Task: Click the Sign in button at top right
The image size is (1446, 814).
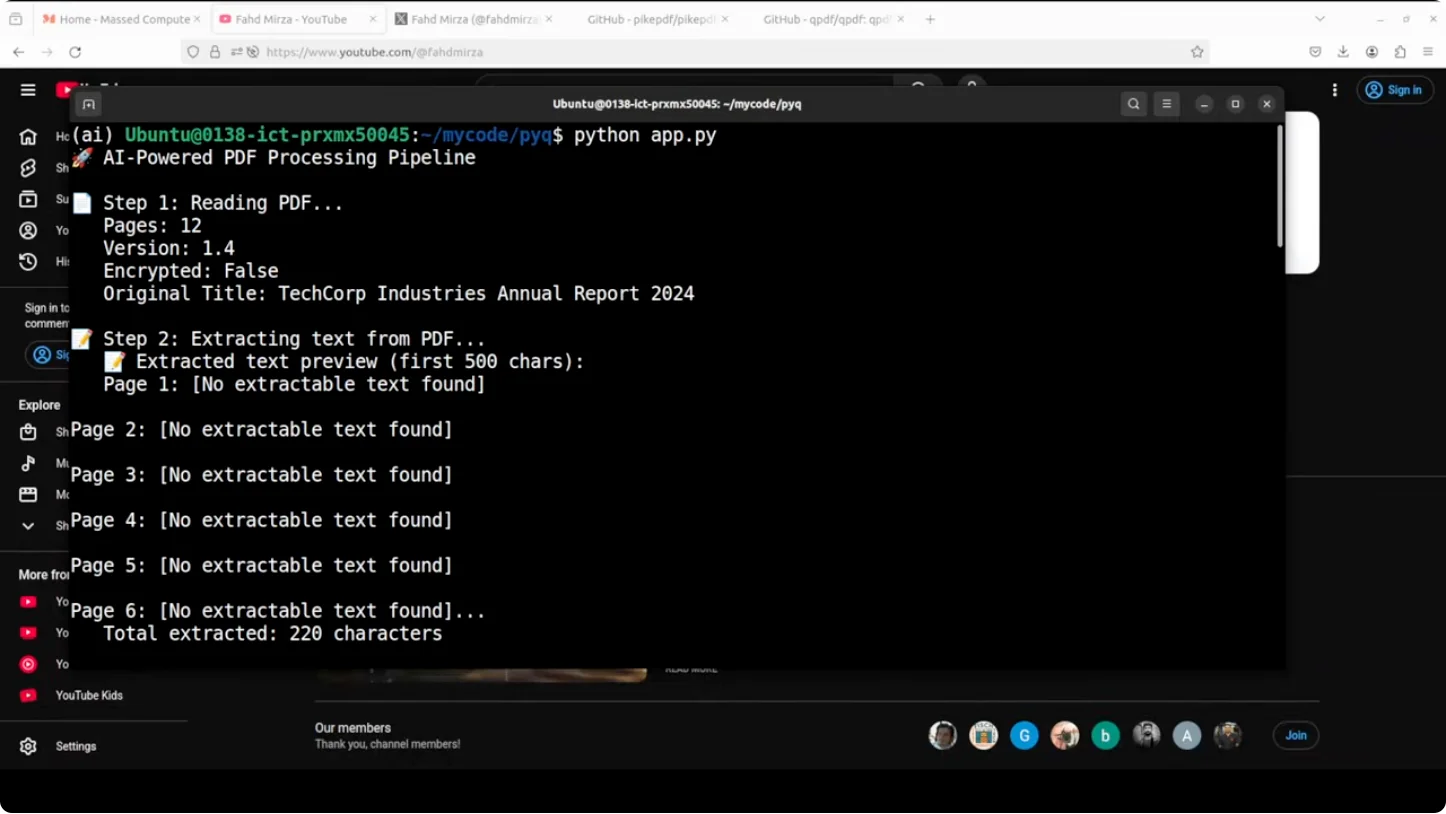Action: click(1394, 90)
